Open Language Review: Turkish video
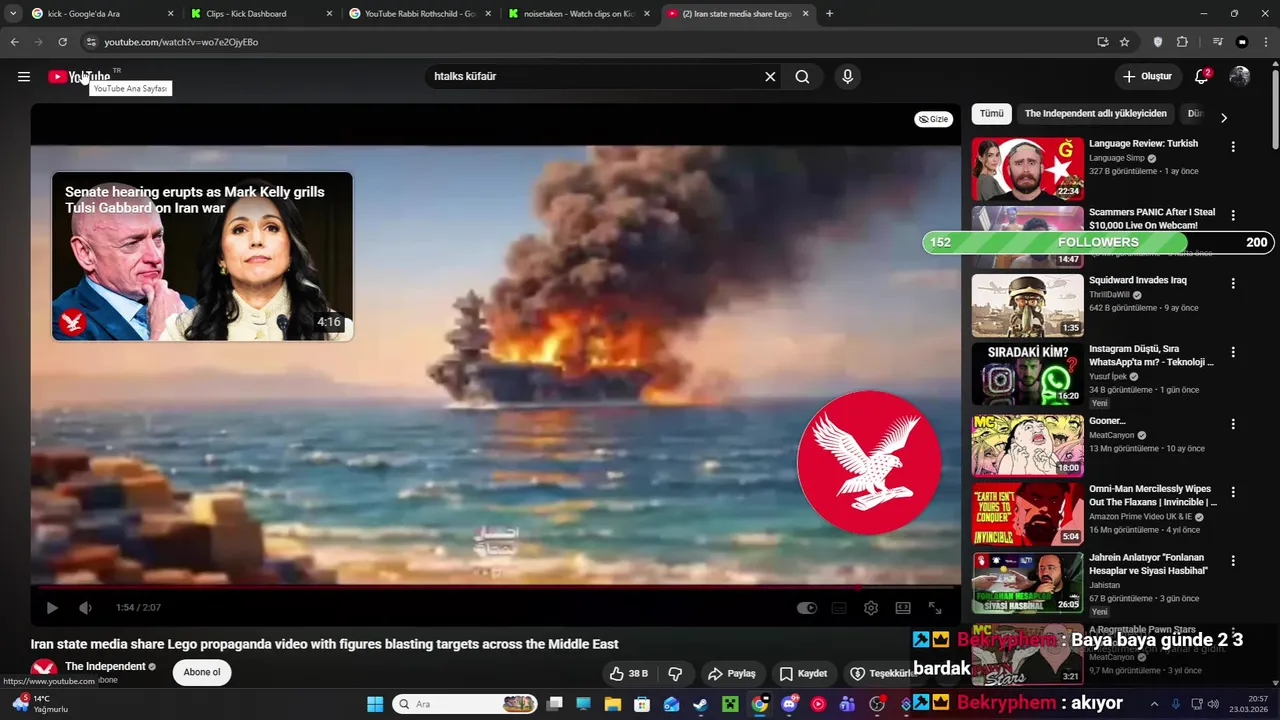 click(1143, 144)
